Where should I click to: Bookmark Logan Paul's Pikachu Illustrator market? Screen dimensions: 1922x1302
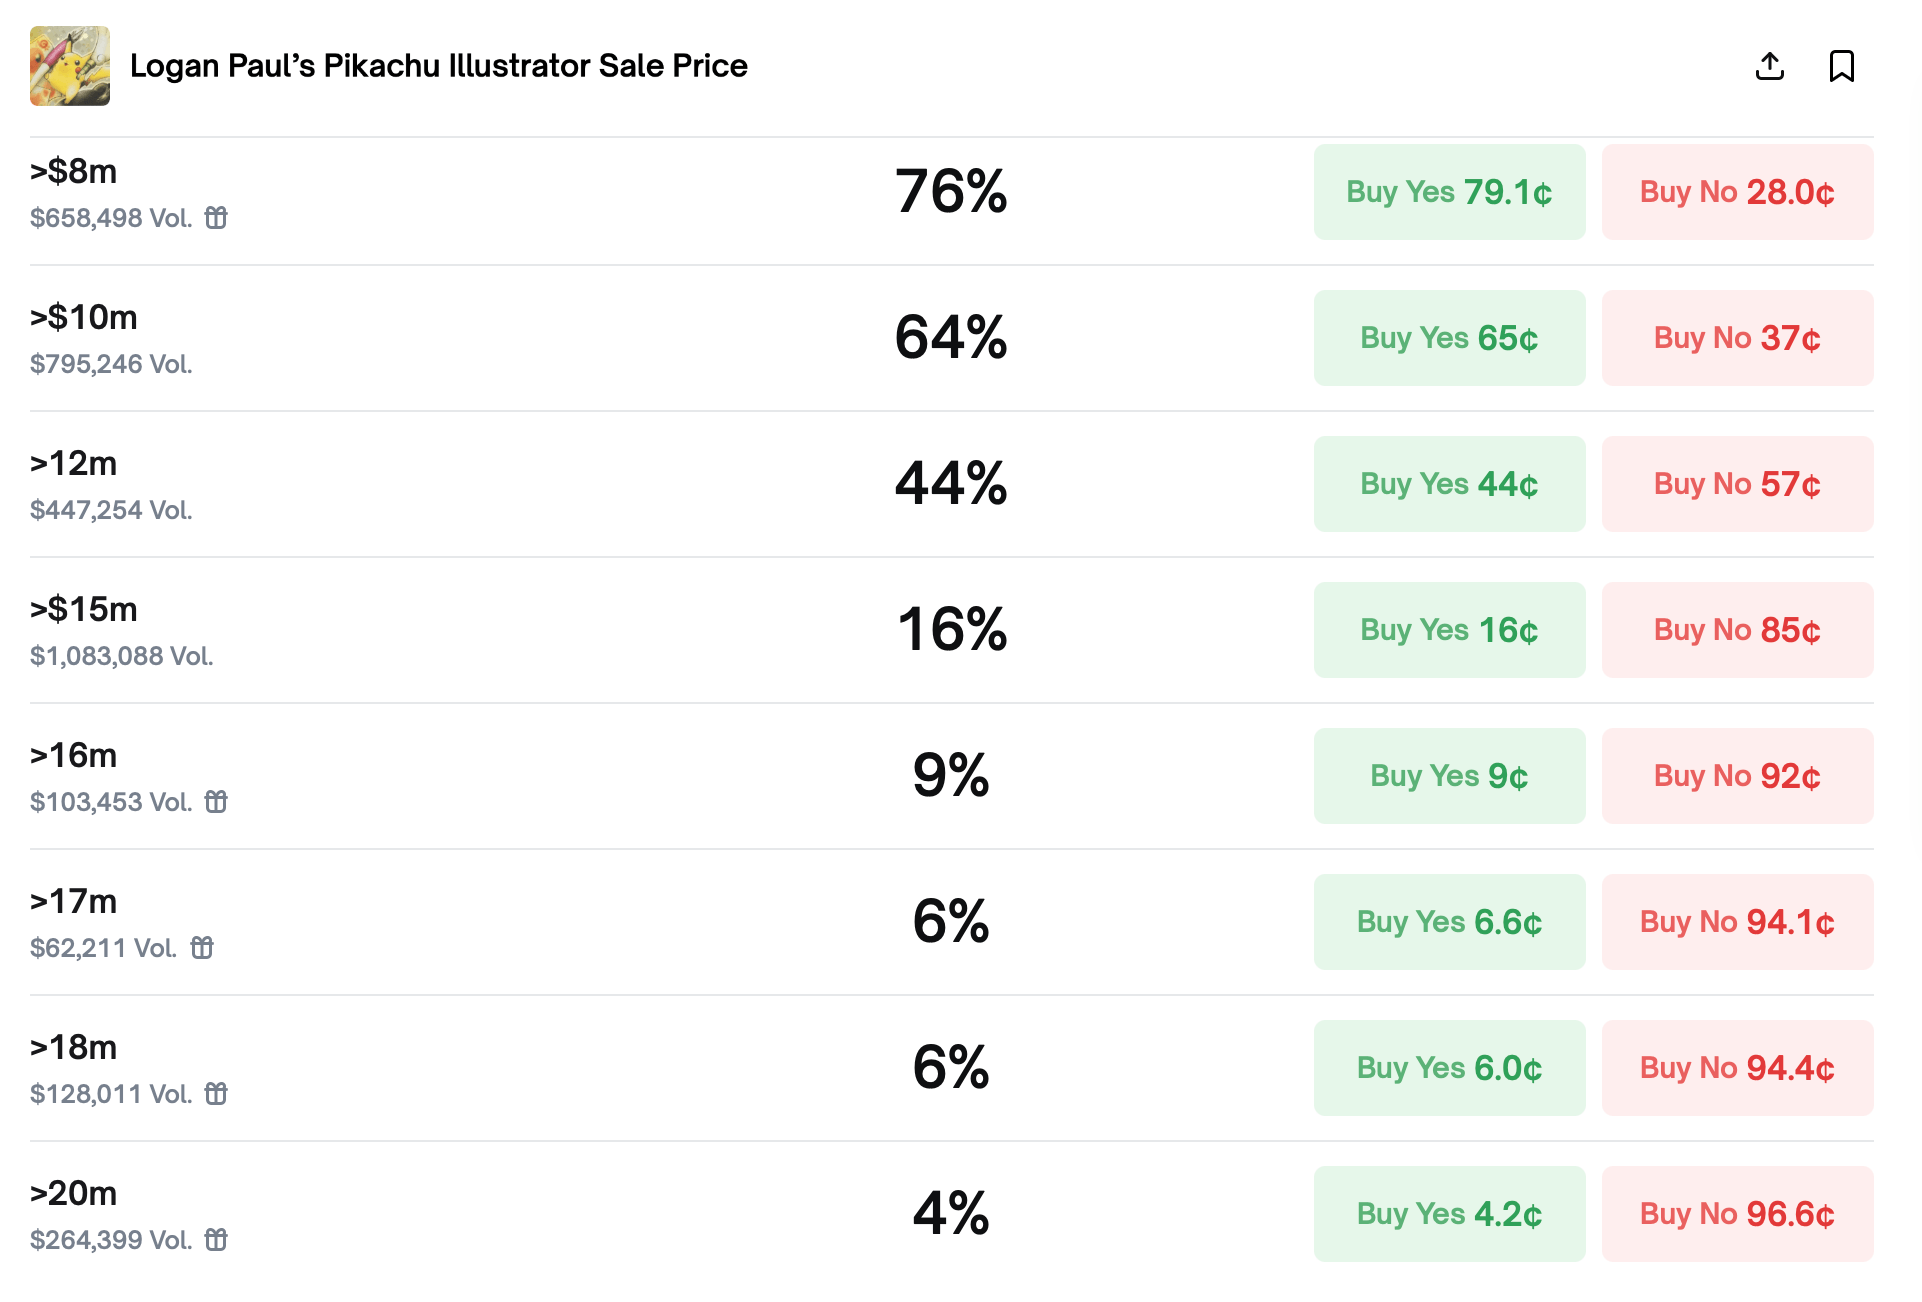coord(1843,66)
